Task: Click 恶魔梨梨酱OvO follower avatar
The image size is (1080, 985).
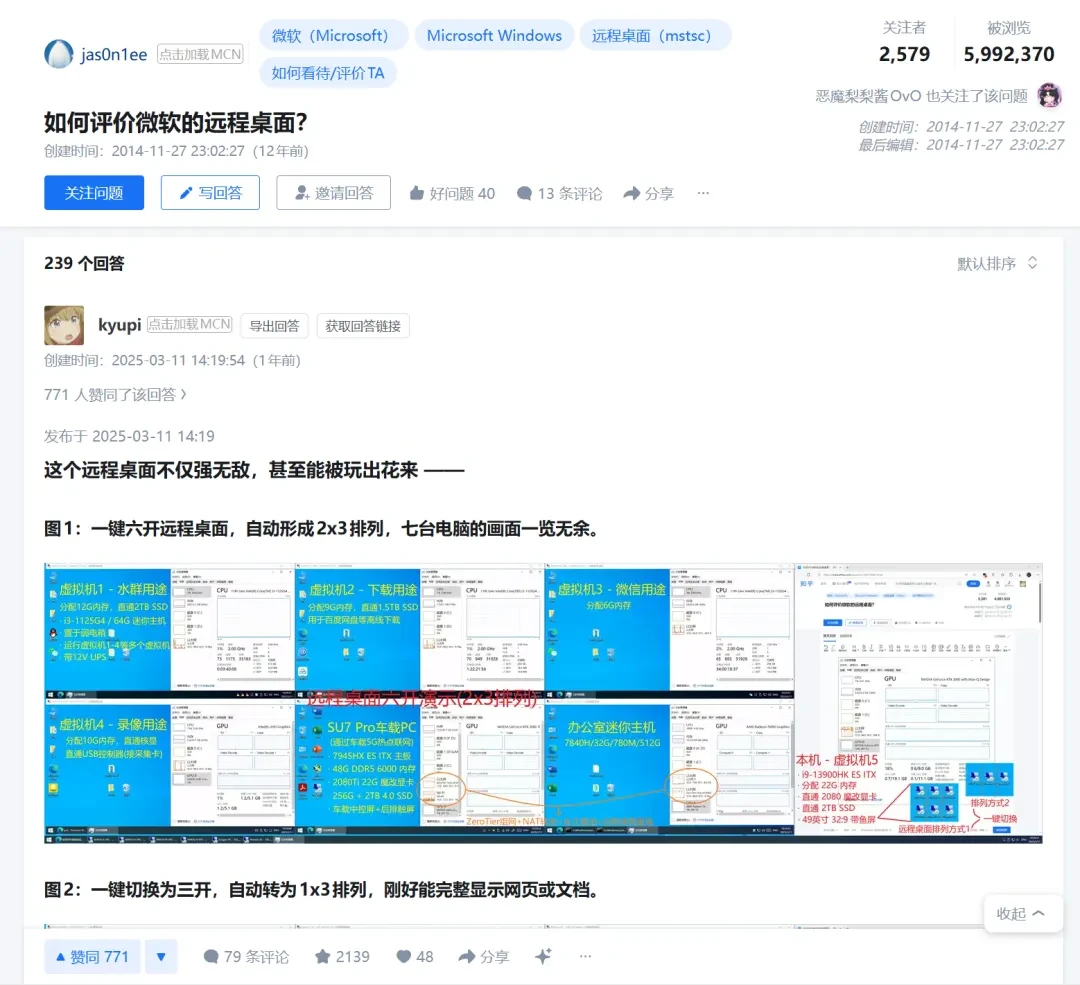Action: coord(1049,96)
